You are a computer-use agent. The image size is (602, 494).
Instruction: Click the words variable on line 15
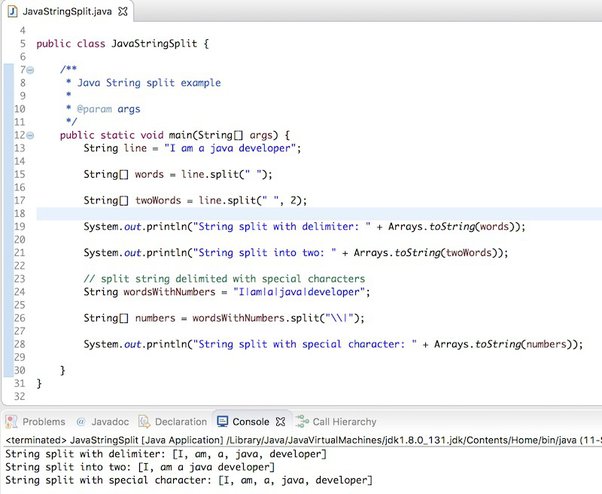click(149, 174)
